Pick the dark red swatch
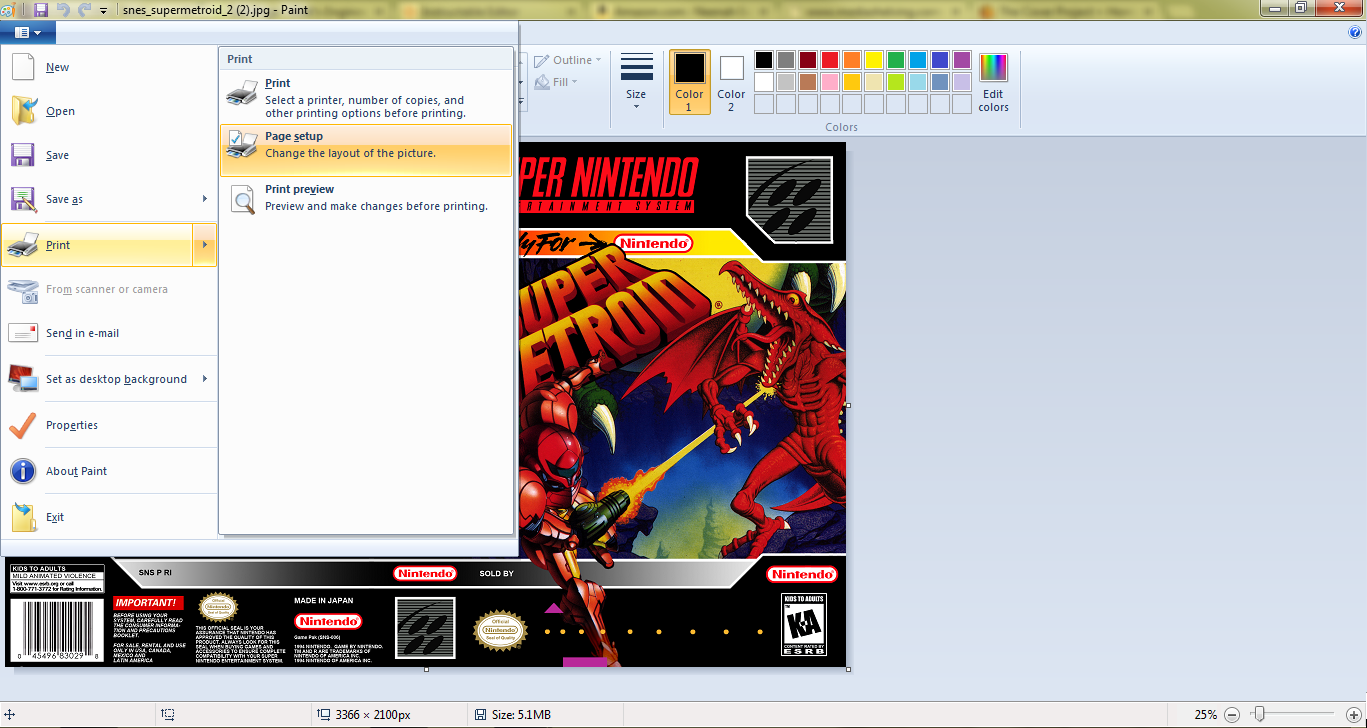1367x728 pixels. coord(808,60)
